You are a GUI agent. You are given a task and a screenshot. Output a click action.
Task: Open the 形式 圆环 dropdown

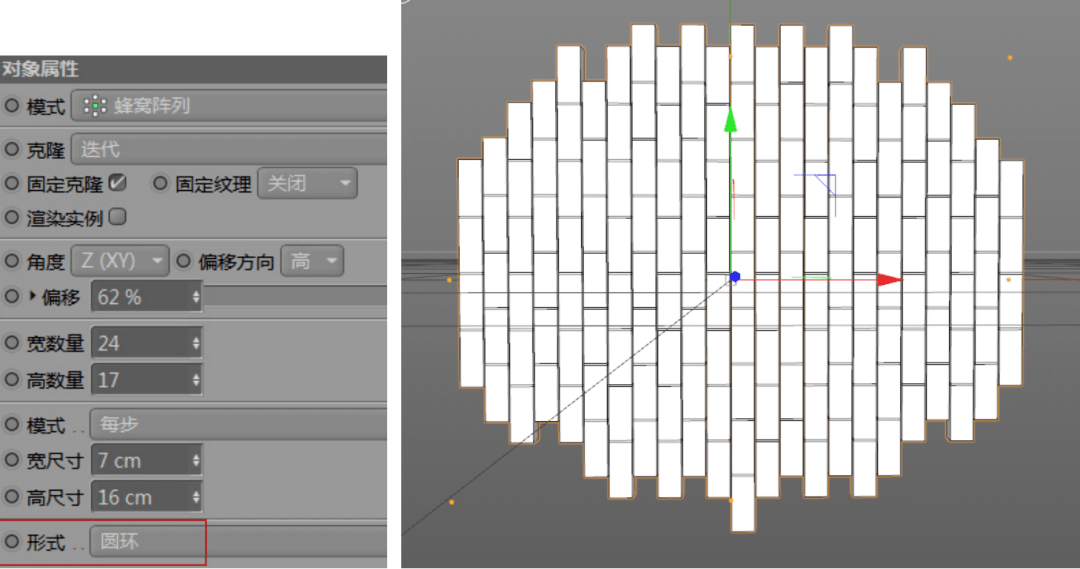point(238,541)
